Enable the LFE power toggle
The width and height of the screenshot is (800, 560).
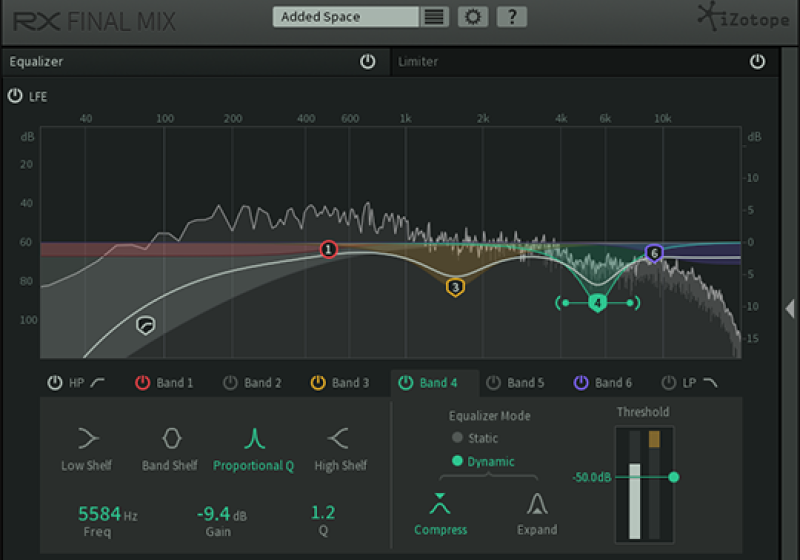point(15,97)
